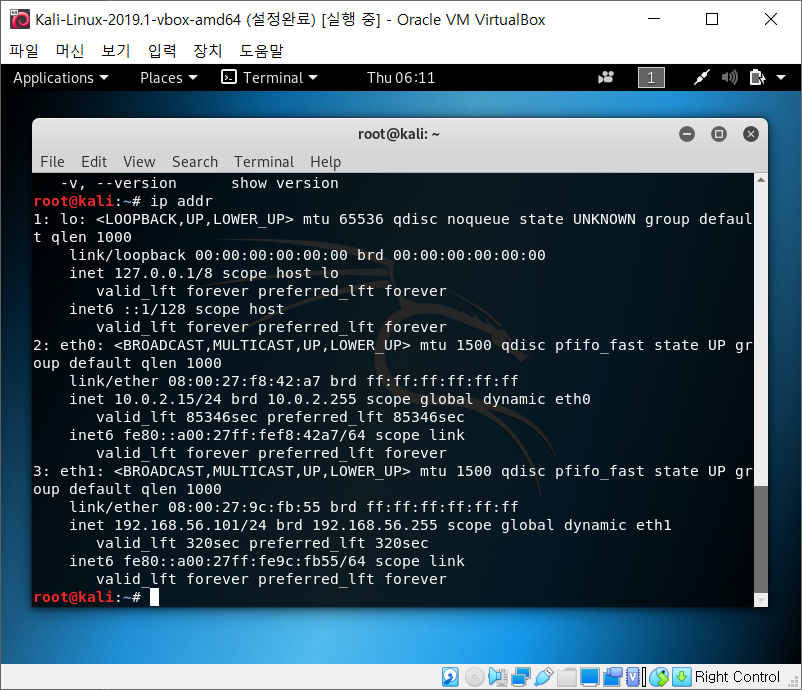Viewport: 802px width, 690px height.
Task: Click the VirtualBox hard disk activity icon
Action: 450,677
